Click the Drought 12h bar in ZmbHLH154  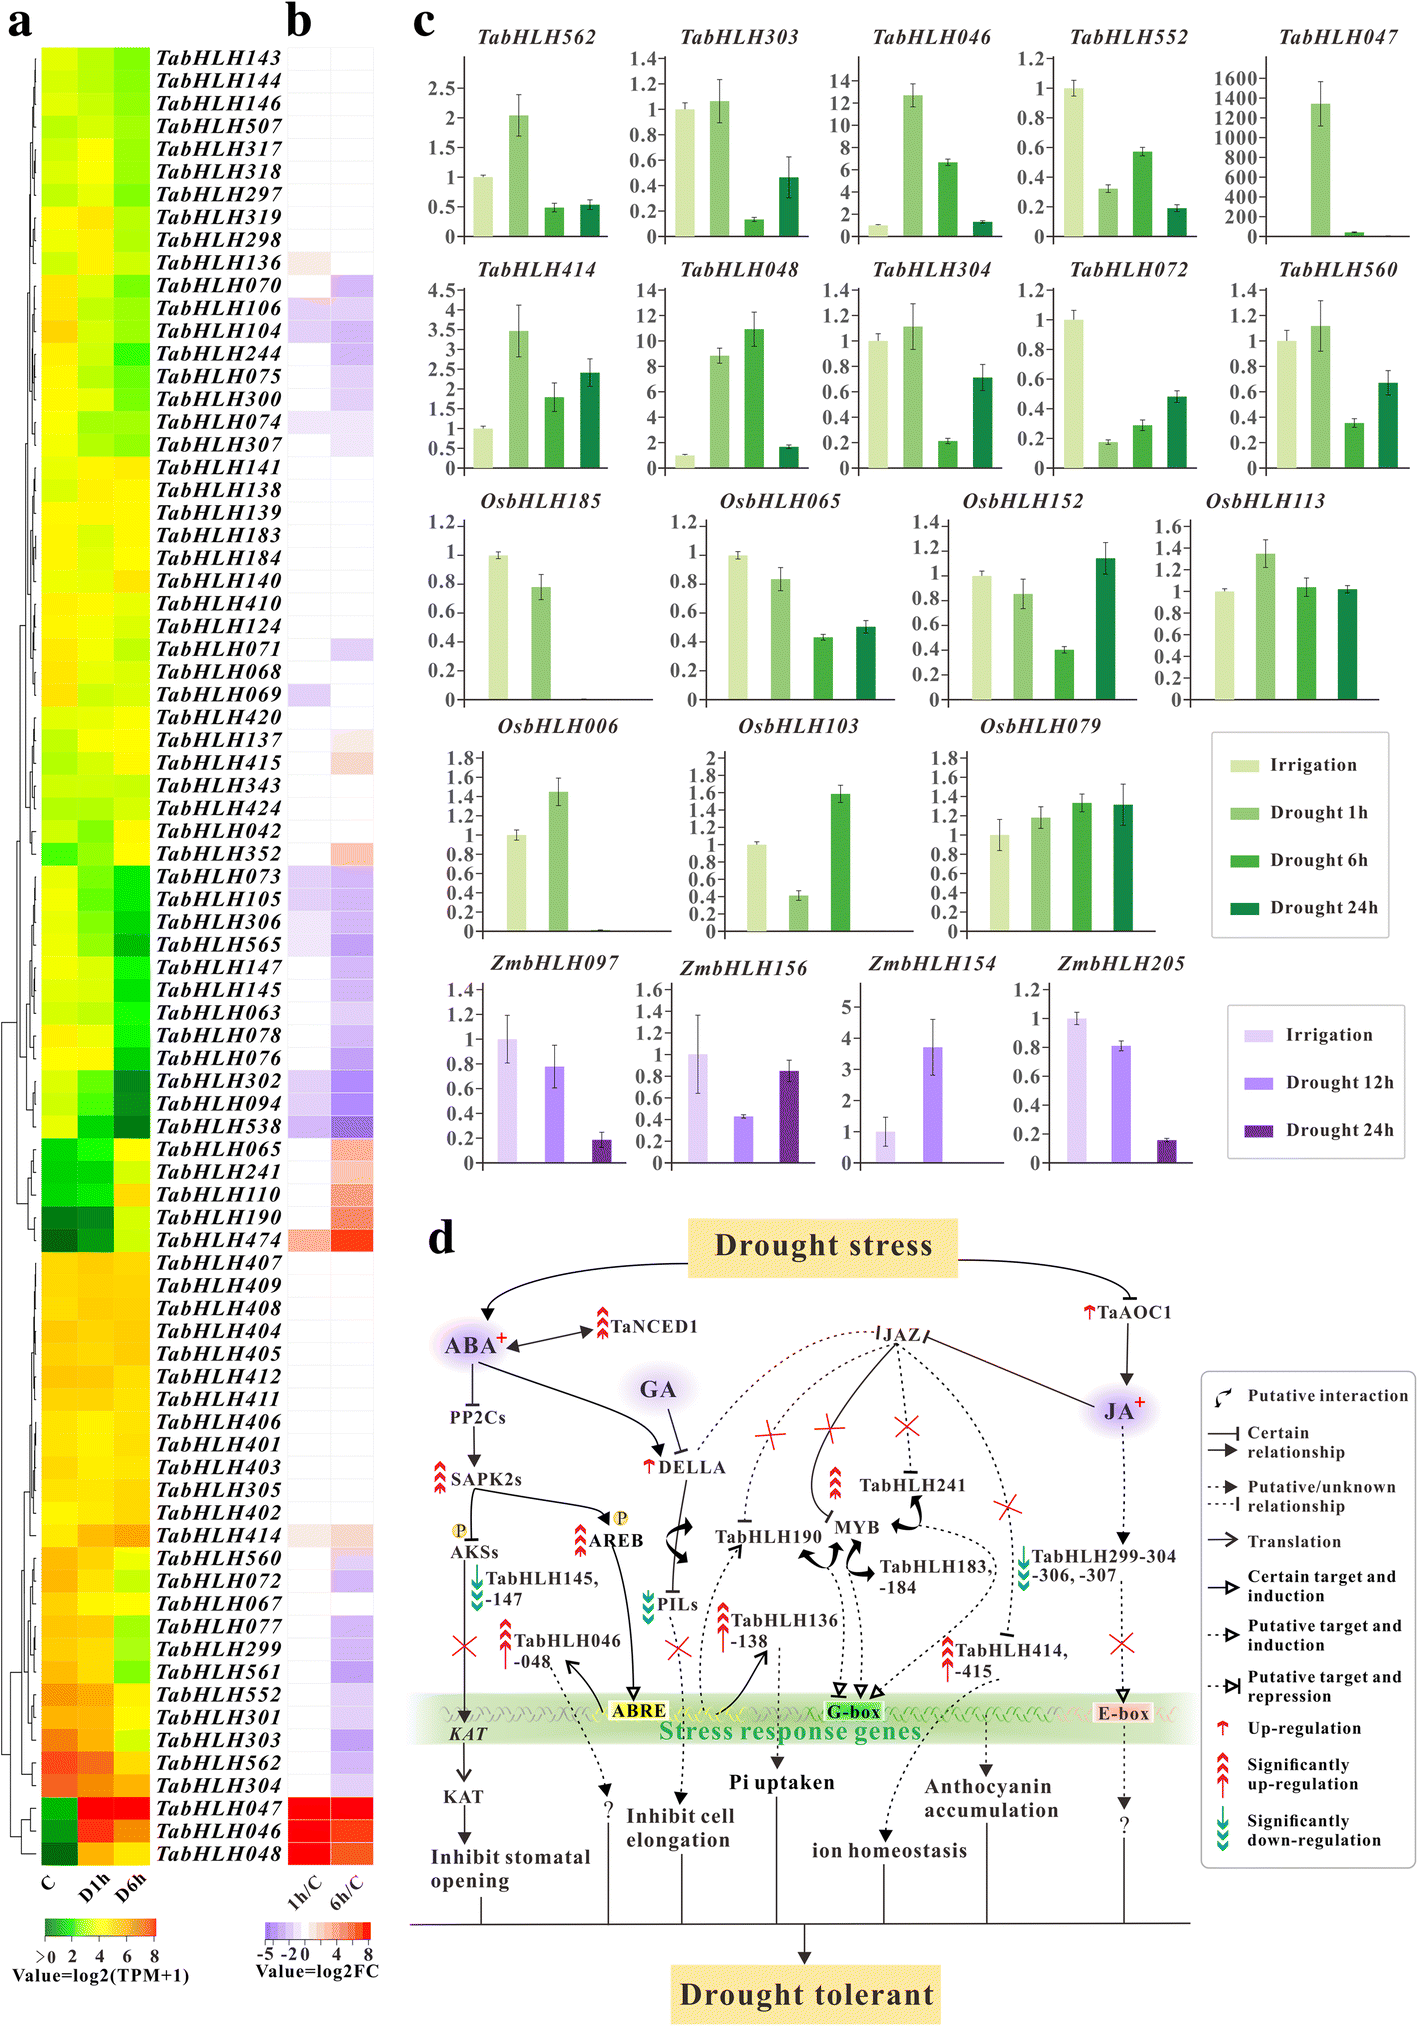tap(932, 1105)
